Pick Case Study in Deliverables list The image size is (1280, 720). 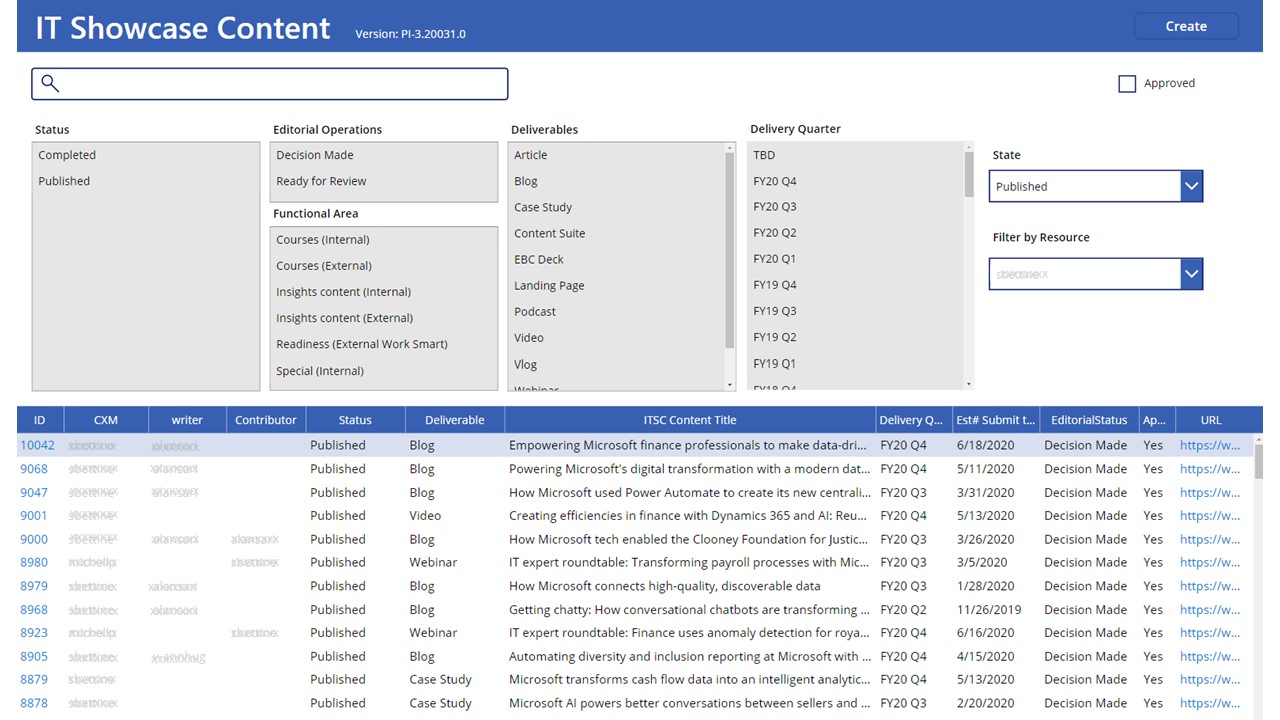(x=543, y=207)
